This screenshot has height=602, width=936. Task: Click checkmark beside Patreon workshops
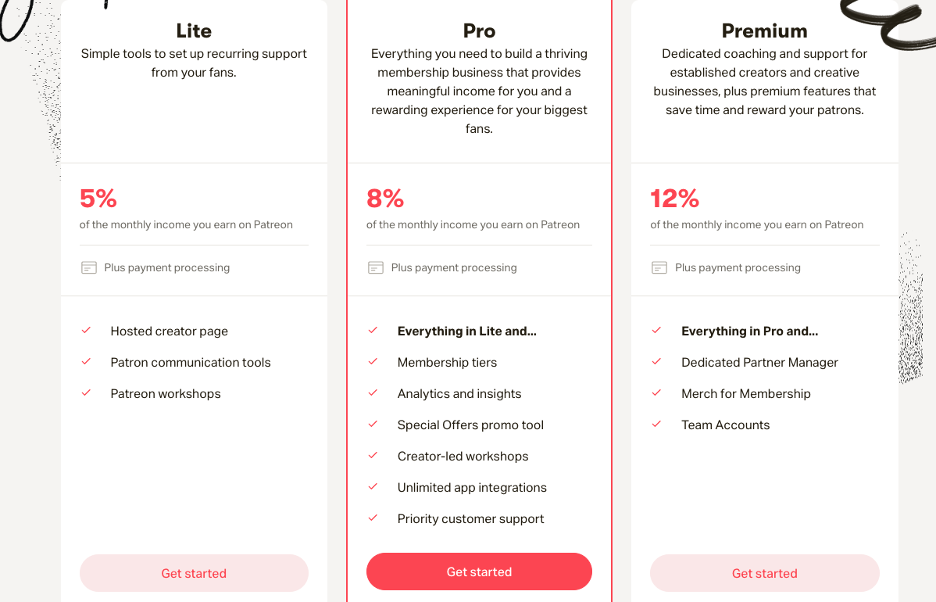pyautogui.click(x=86, y=393)
